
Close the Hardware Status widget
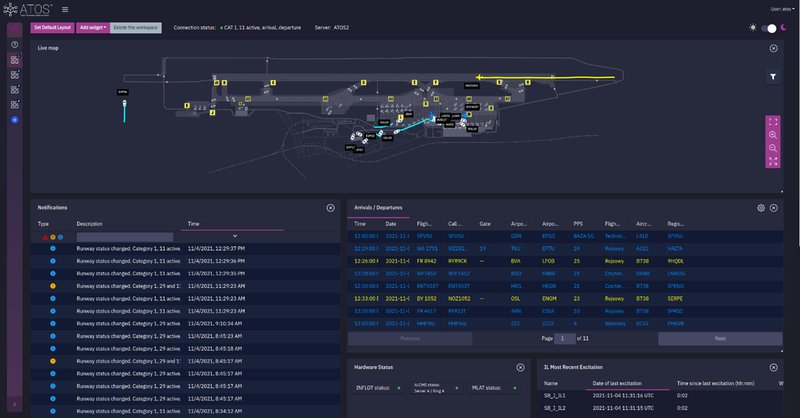click(x=520, y=367)
